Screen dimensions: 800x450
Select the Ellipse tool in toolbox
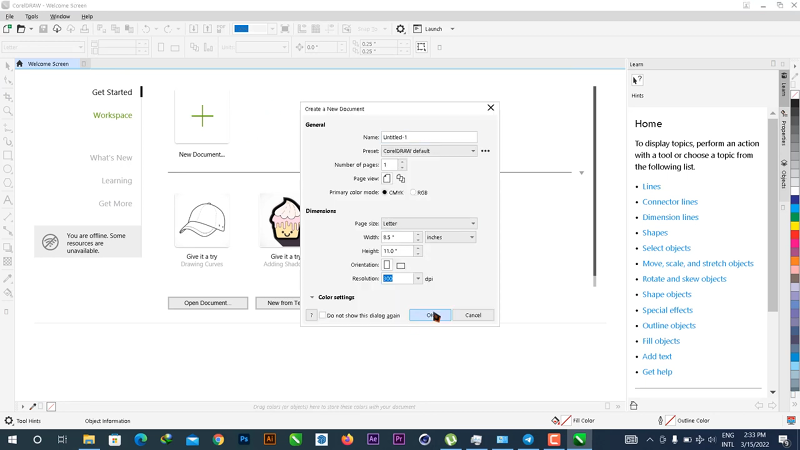click(x=8, y=169)
